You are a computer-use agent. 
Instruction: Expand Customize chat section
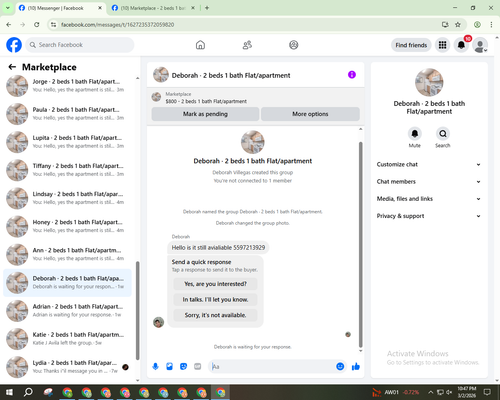coord(429,164)
